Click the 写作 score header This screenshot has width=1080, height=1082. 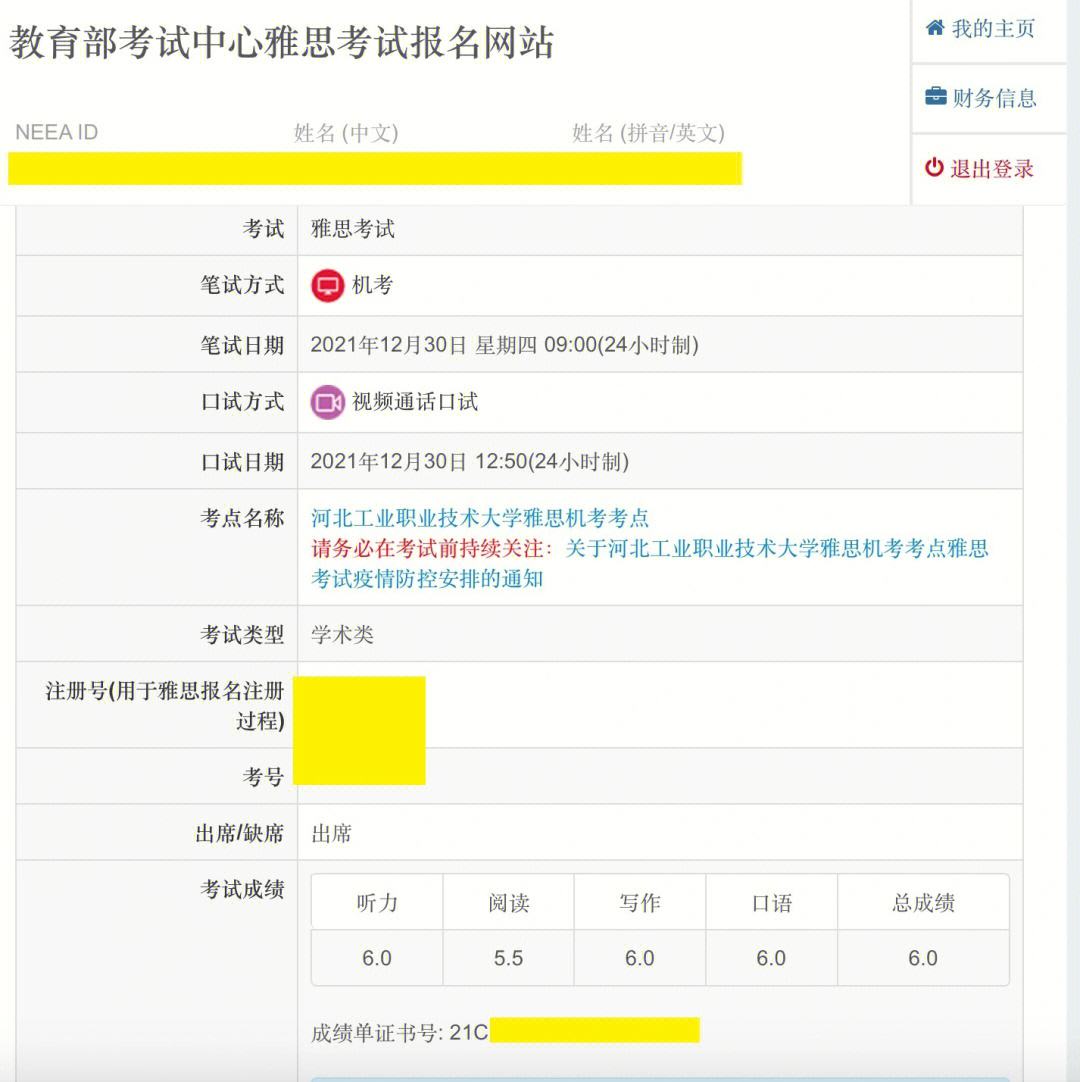pos(640,903)
